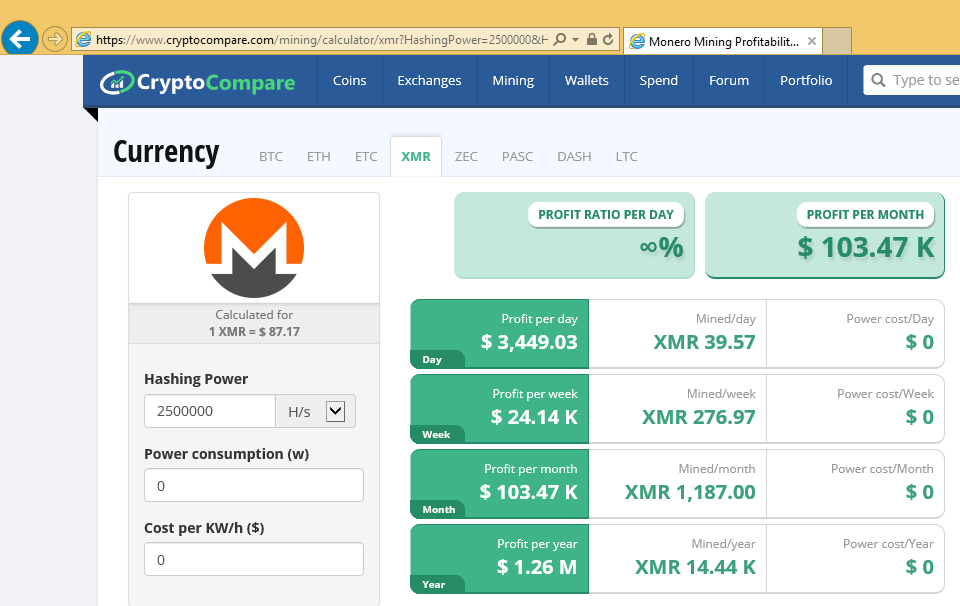960x606 pixels.
Task: Close the Monero Mining Profitability tab
Action: click(812, 41)
